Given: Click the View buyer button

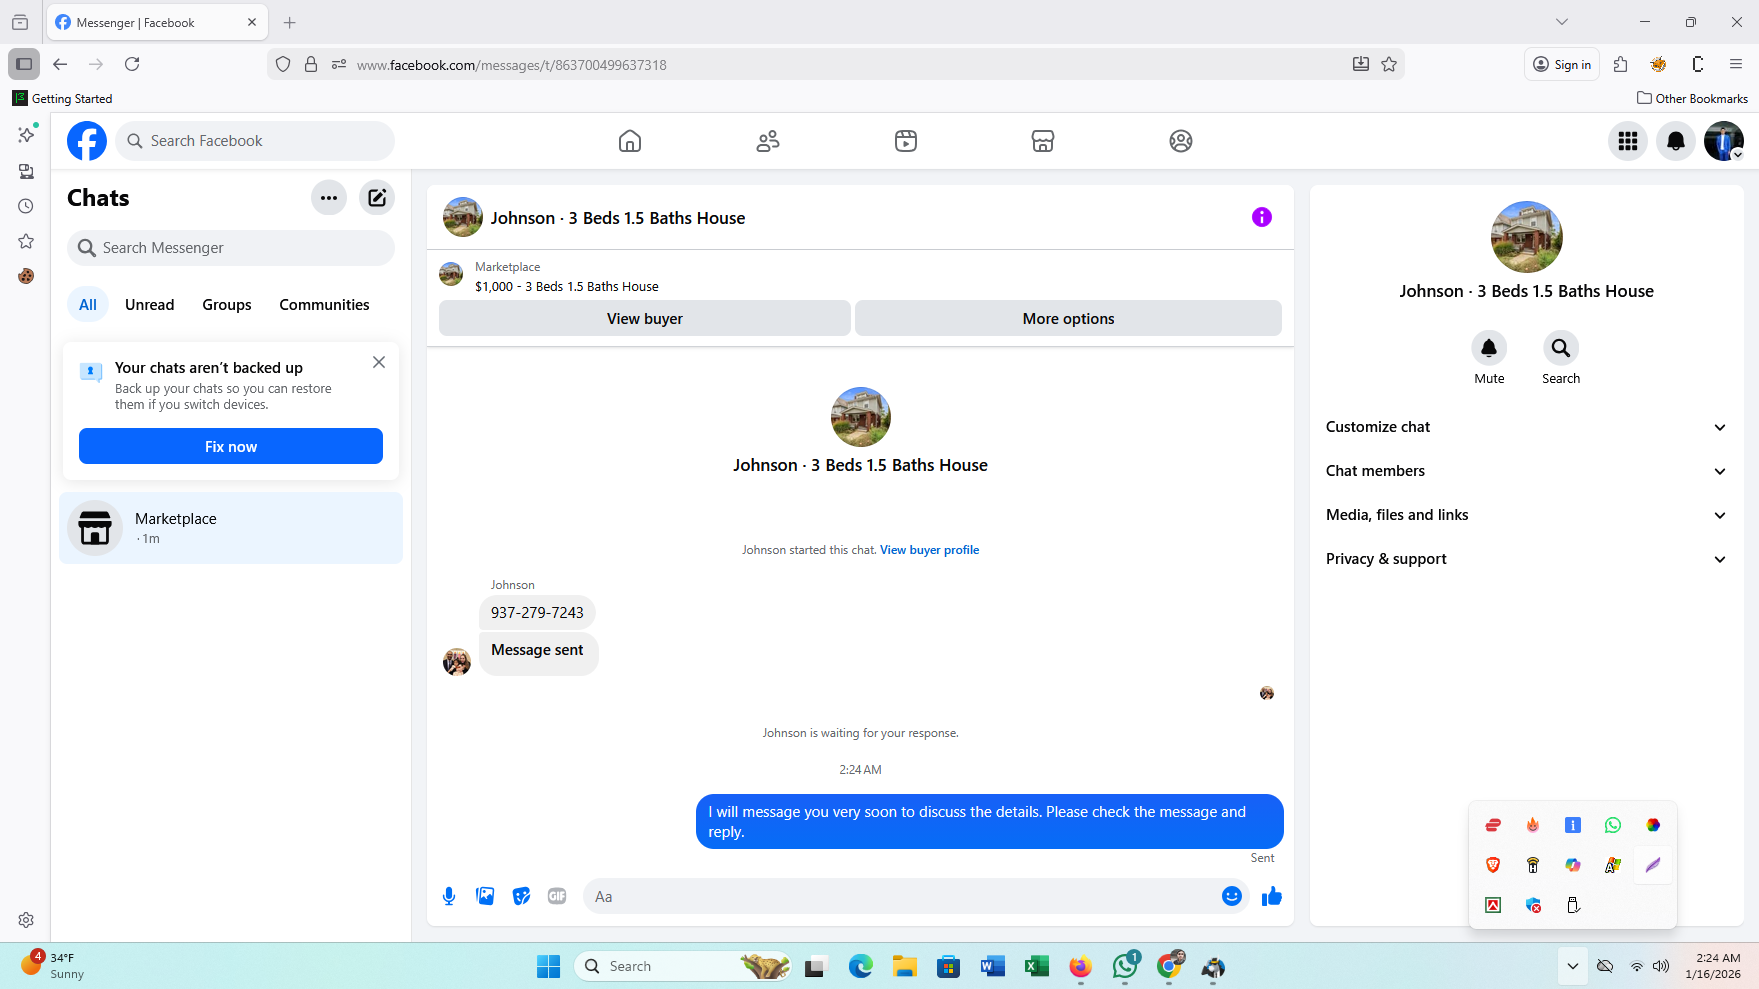Looking at the screenshot, I should click(645, 318).
